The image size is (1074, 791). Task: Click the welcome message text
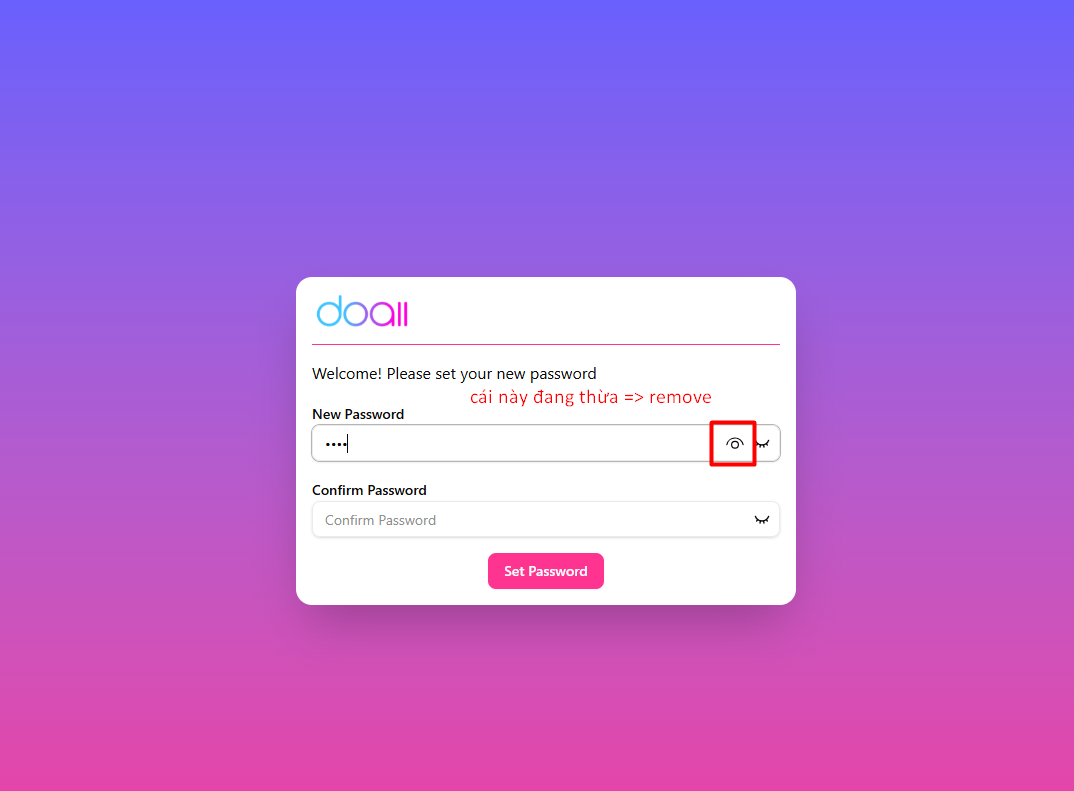tap(454, 374)
